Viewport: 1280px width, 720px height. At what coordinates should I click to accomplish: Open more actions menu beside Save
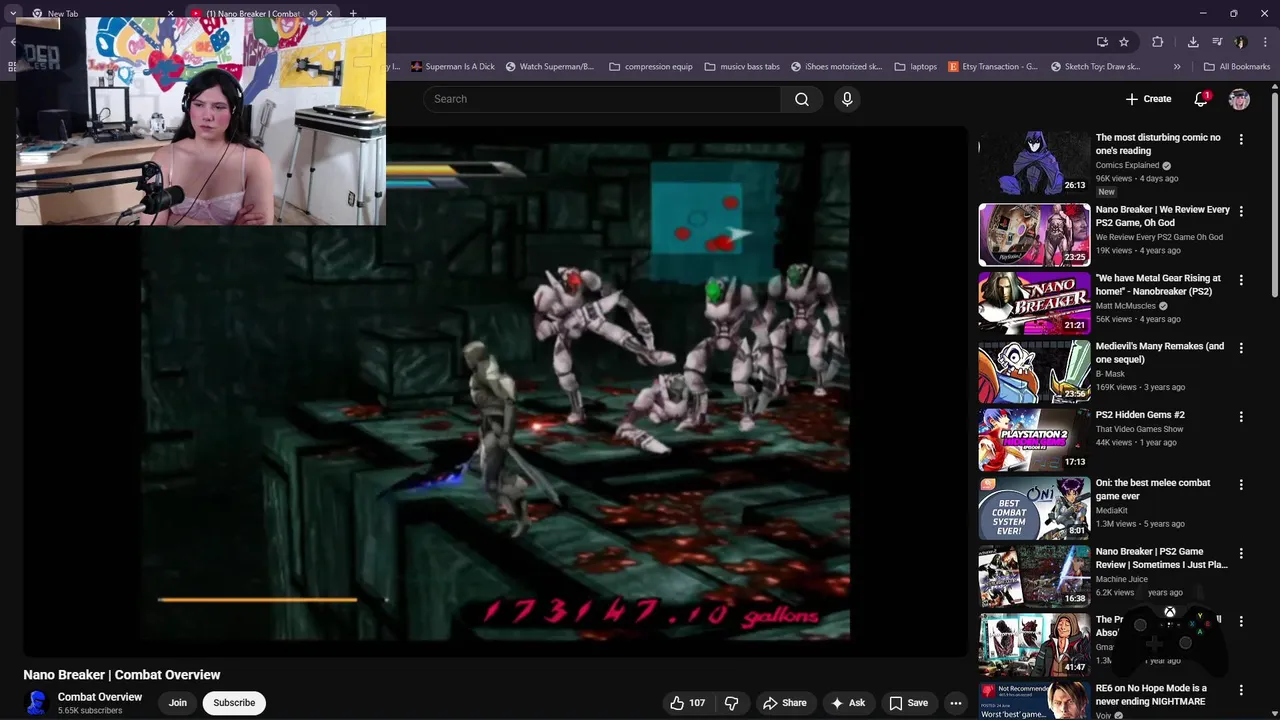click(x=956, y=703)
